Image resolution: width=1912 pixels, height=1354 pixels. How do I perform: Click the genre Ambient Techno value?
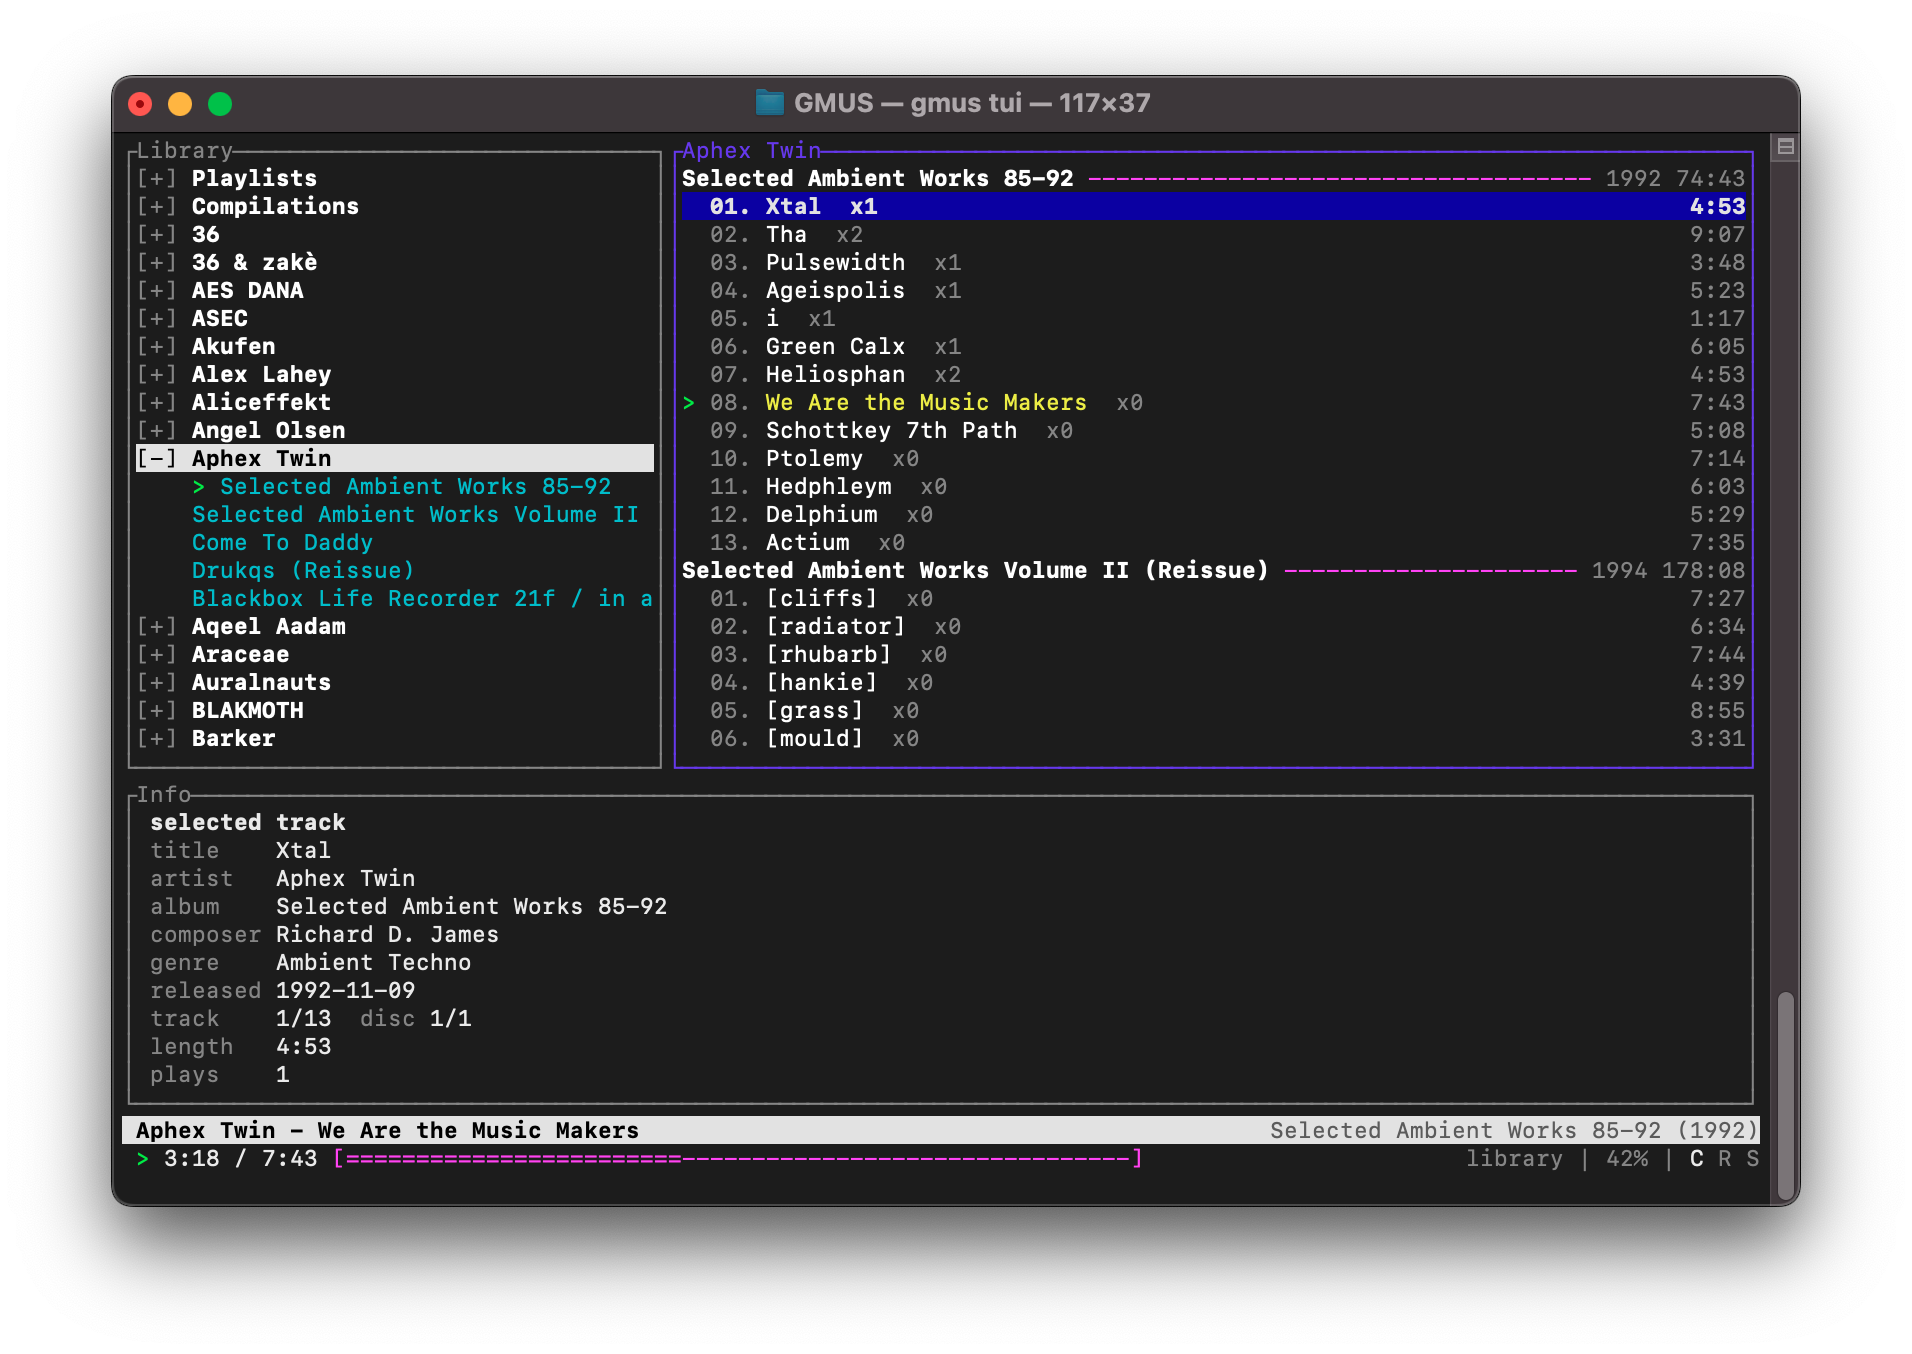373,963
